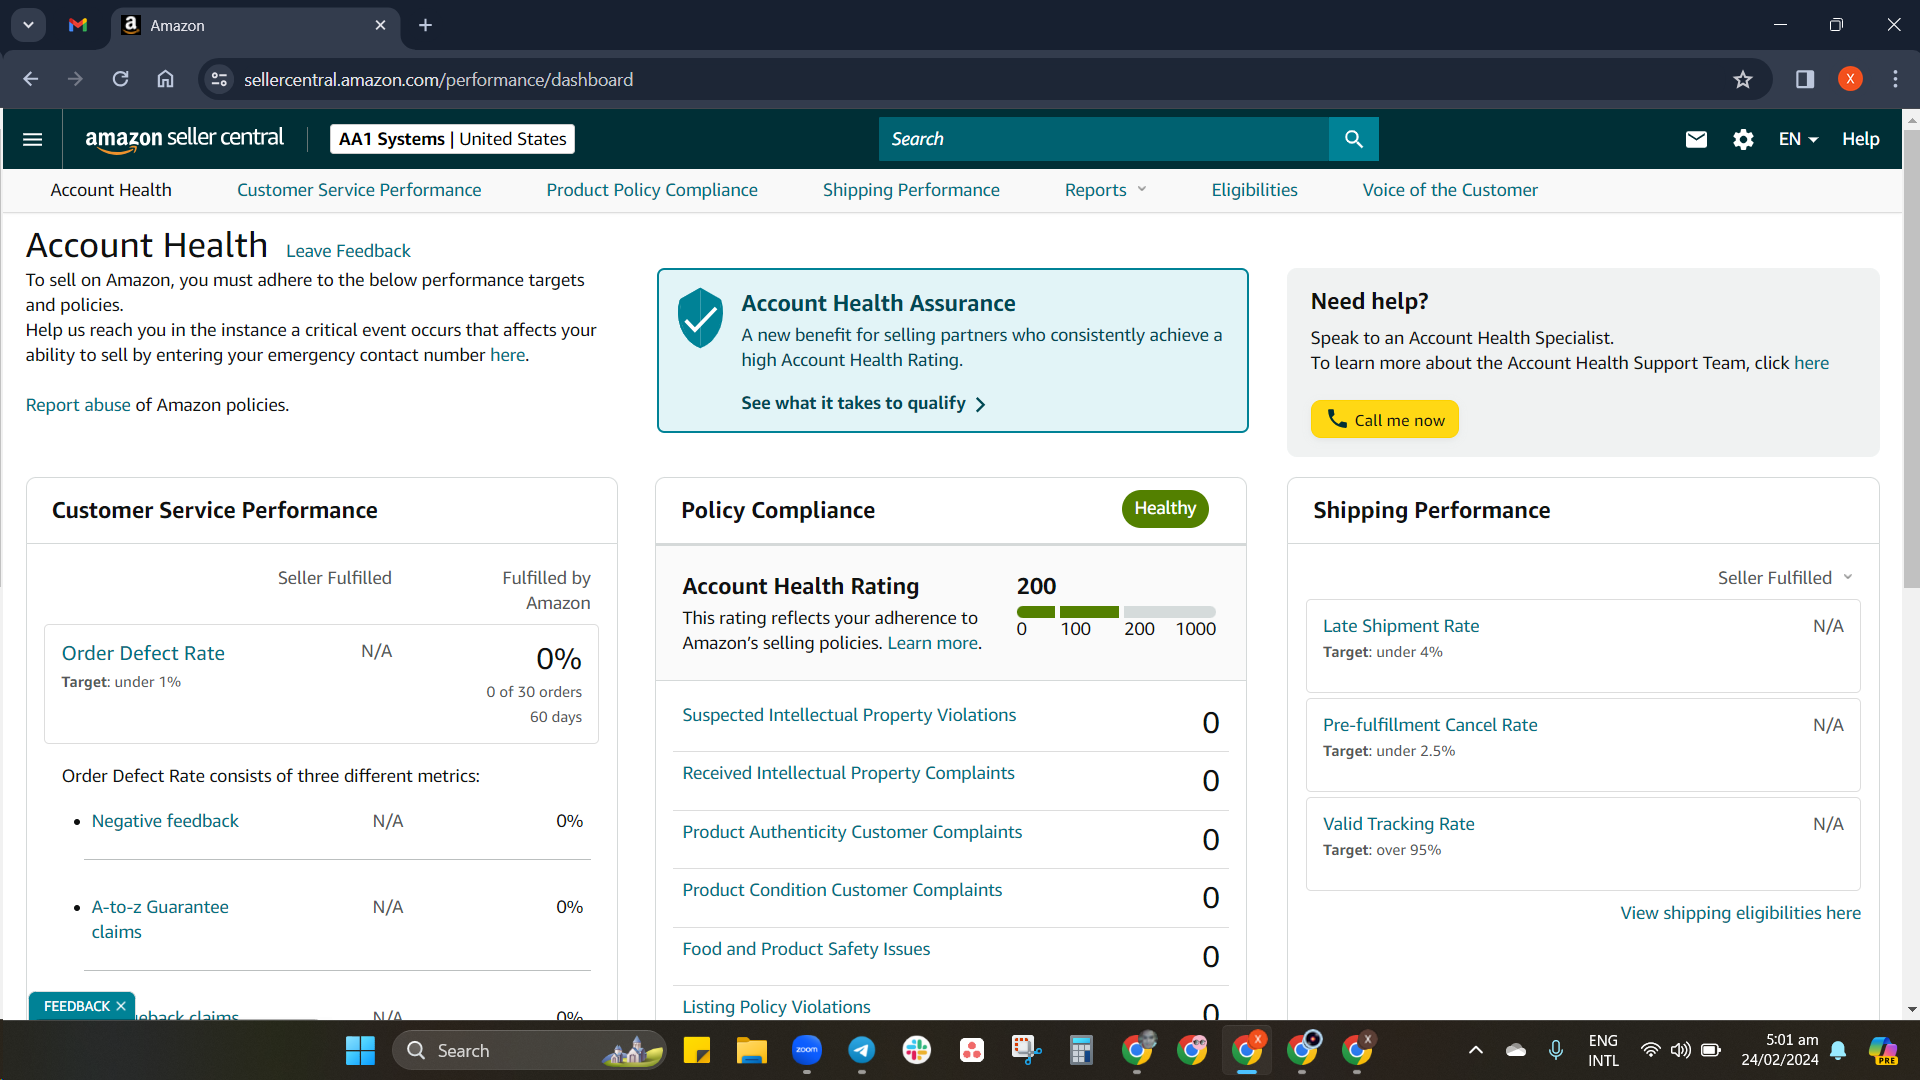
Task: Open the AA1 Systems account switcher
Action: 452,139
